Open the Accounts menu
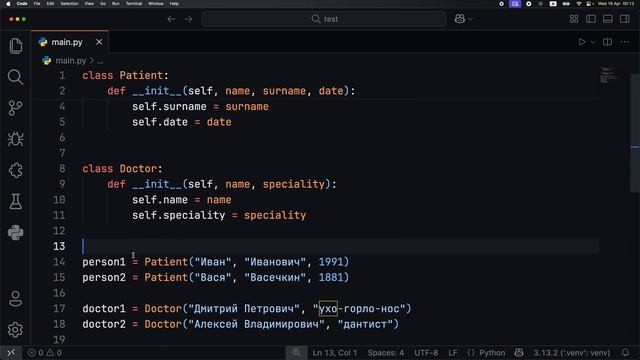The image size is (640, 360). tap(16, 299)
